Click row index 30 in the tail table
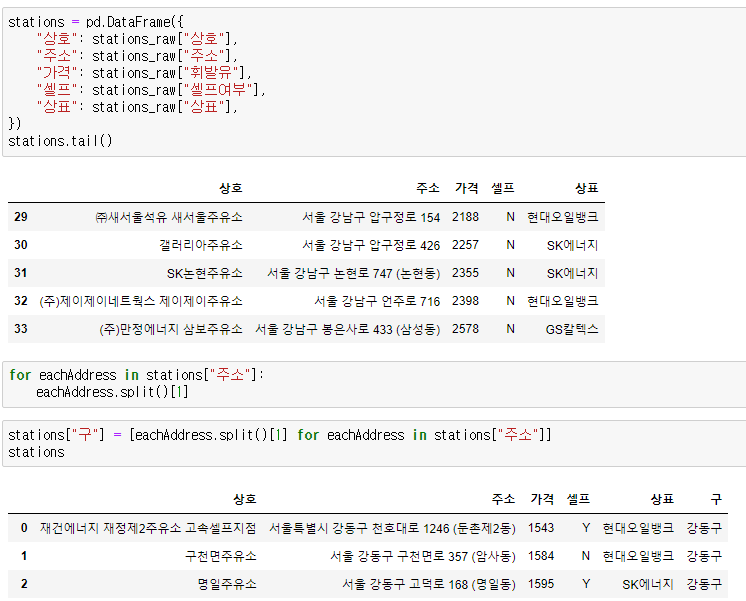 21,245
